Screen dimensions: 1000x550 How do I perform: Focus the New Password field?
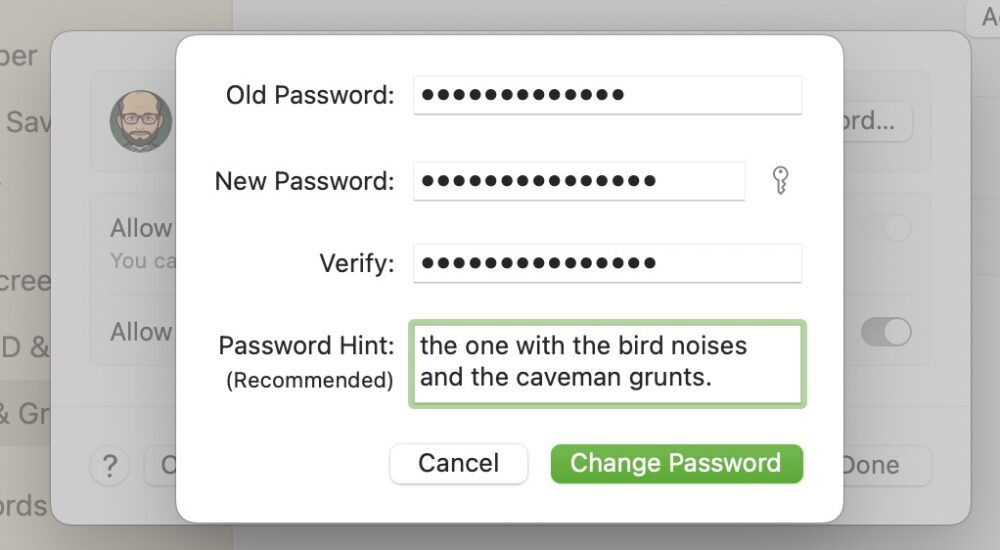click(x=579, y=181)
